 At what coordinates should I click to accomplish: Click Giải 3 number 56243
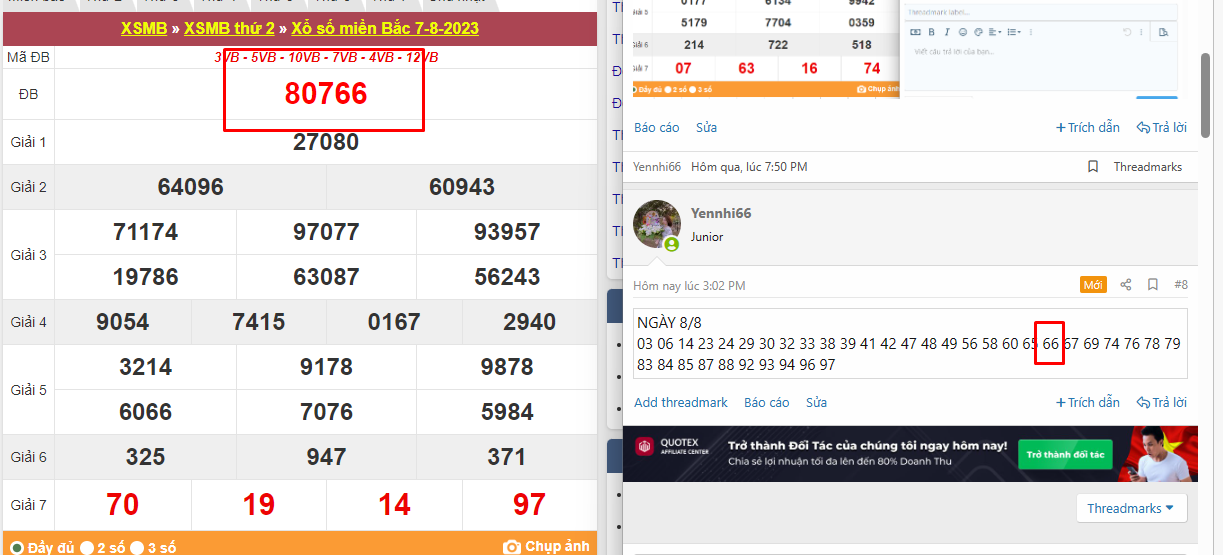(507, 277)
